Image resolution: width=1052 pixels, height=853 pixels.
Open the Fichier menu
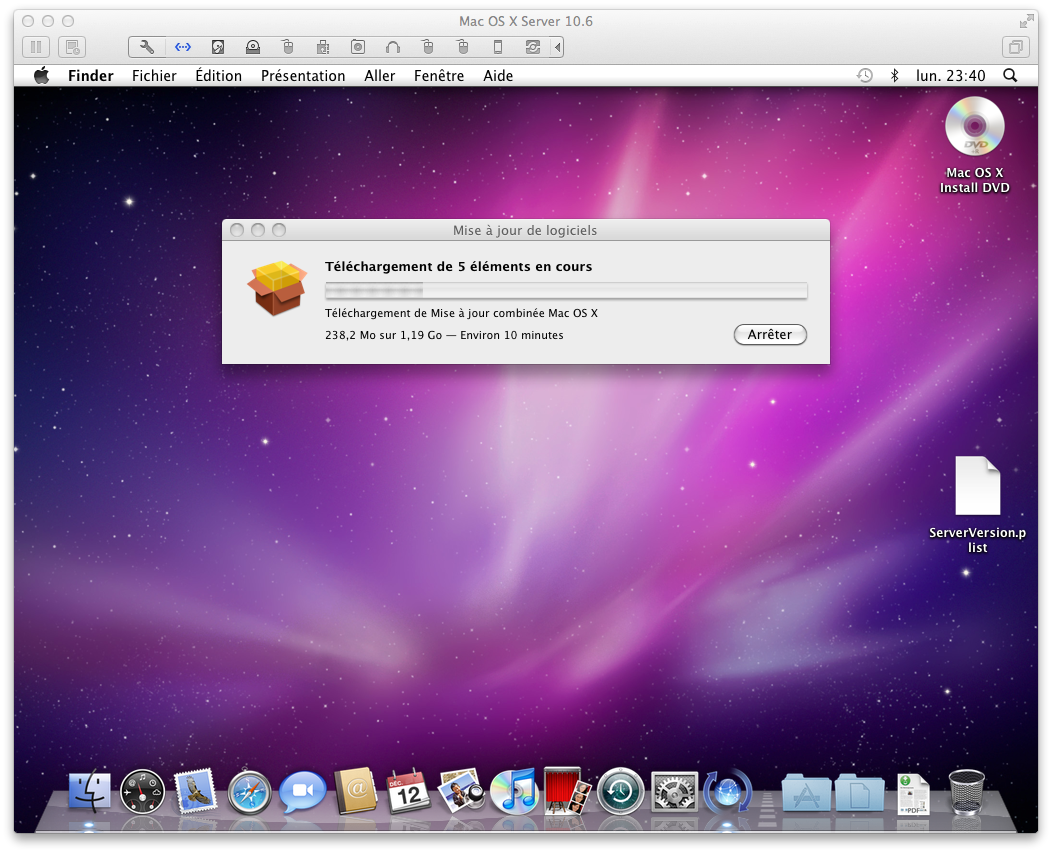tap(154, 76)
